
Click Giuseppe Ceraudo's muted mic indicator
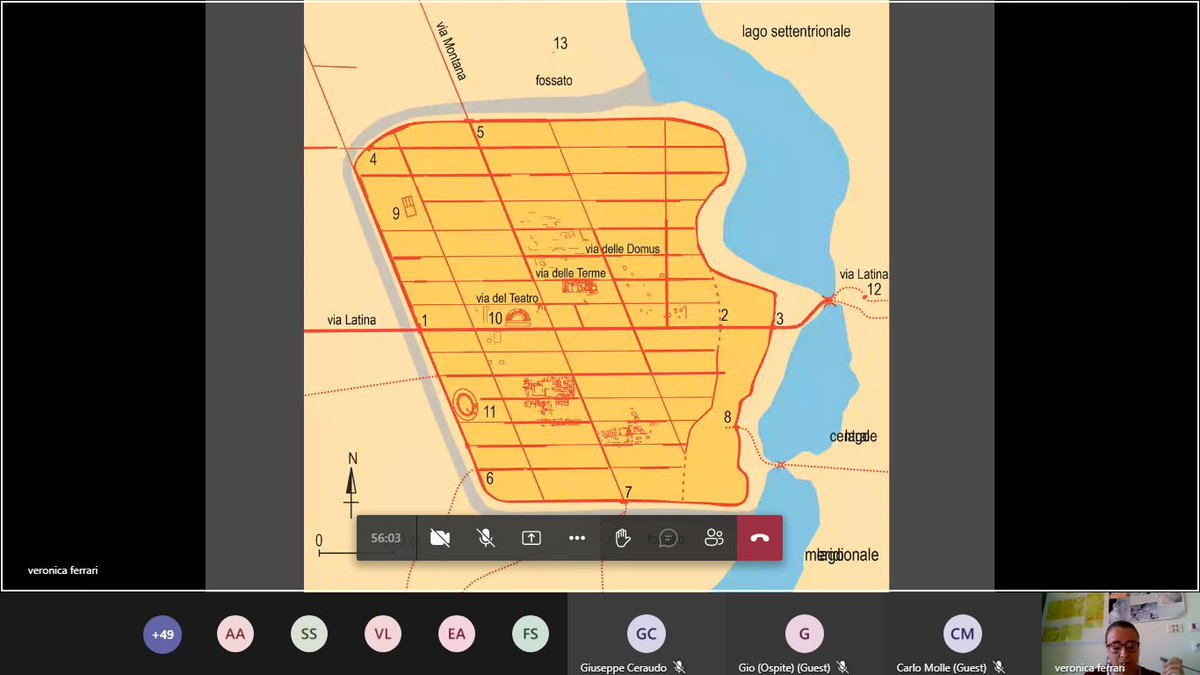(679, 667)
